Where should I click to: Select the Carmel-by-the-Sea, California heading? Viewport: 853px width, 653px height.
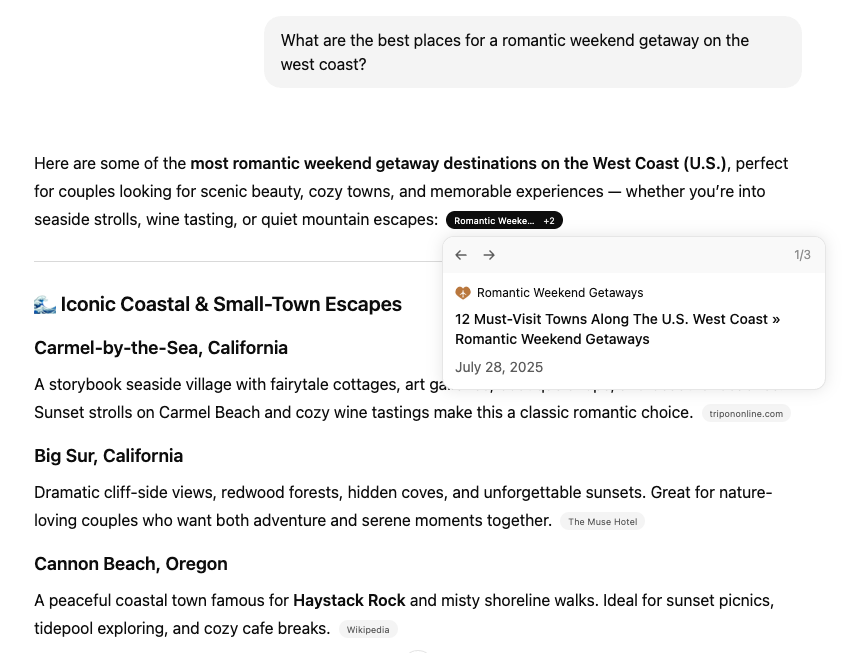tap(161, 348)
